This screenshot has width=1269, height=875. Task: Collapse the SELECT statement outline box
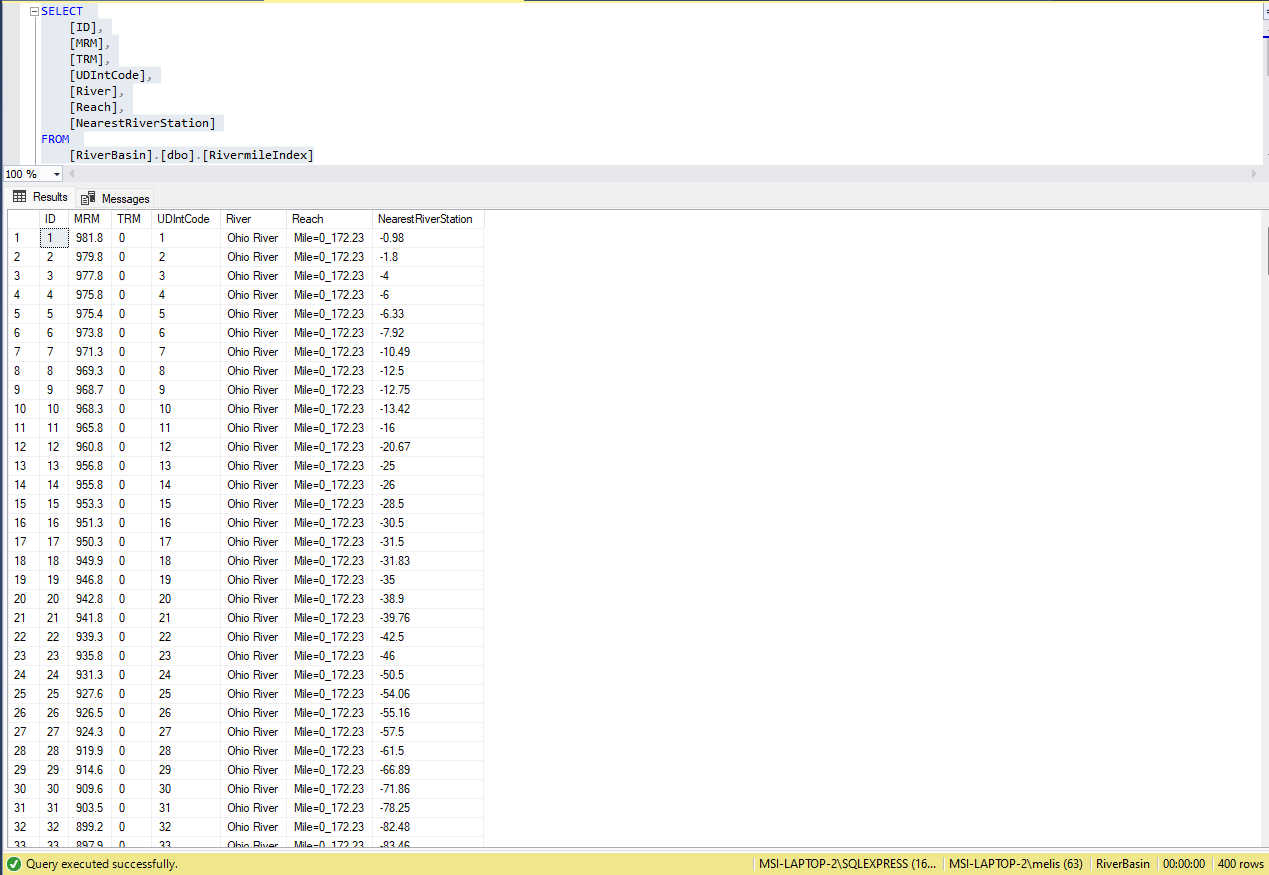[x=34, y=11]
